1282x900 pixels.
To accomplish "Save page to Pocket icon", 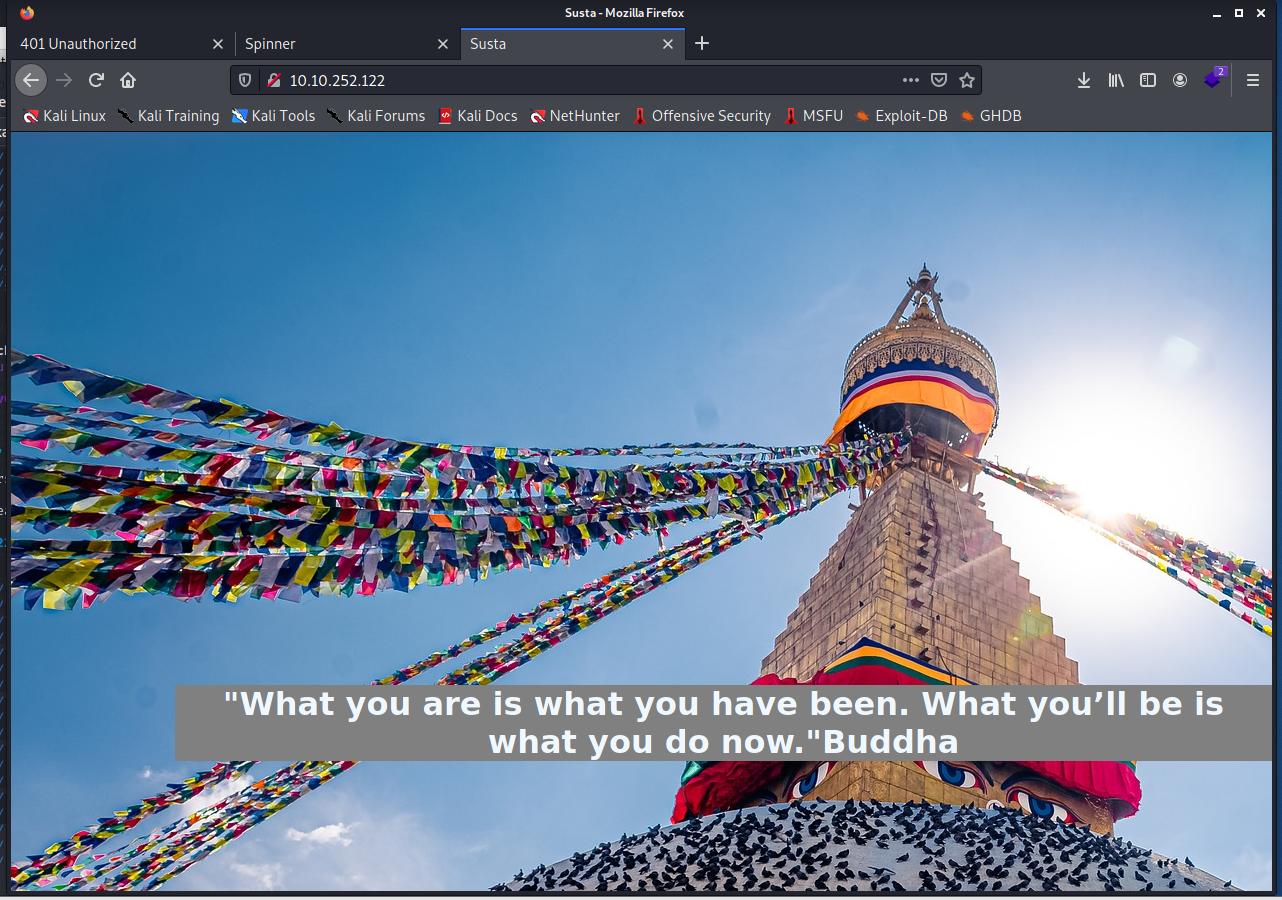I will [938, 80].
